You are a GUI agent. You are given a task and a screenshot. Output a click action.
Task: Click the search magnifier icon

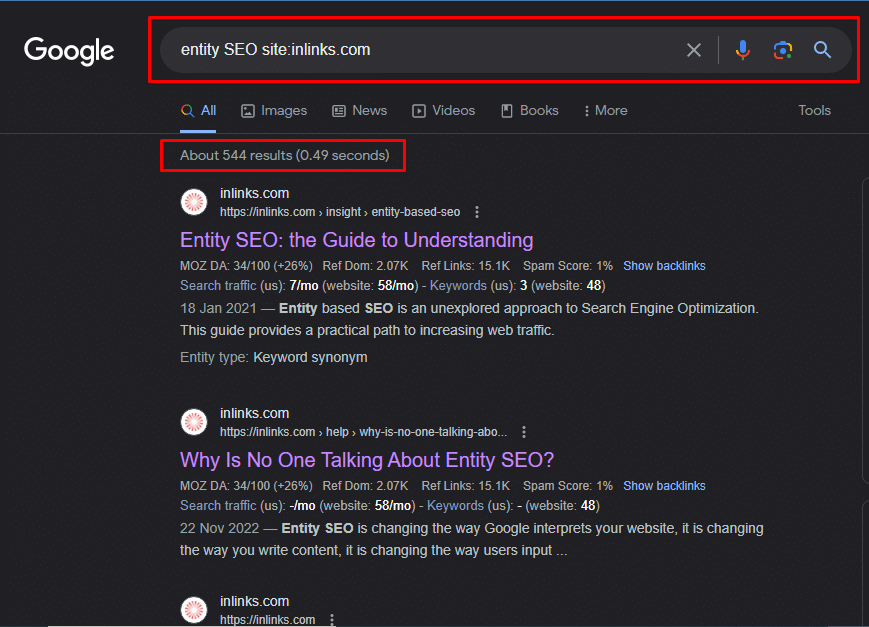pos(822,49)
